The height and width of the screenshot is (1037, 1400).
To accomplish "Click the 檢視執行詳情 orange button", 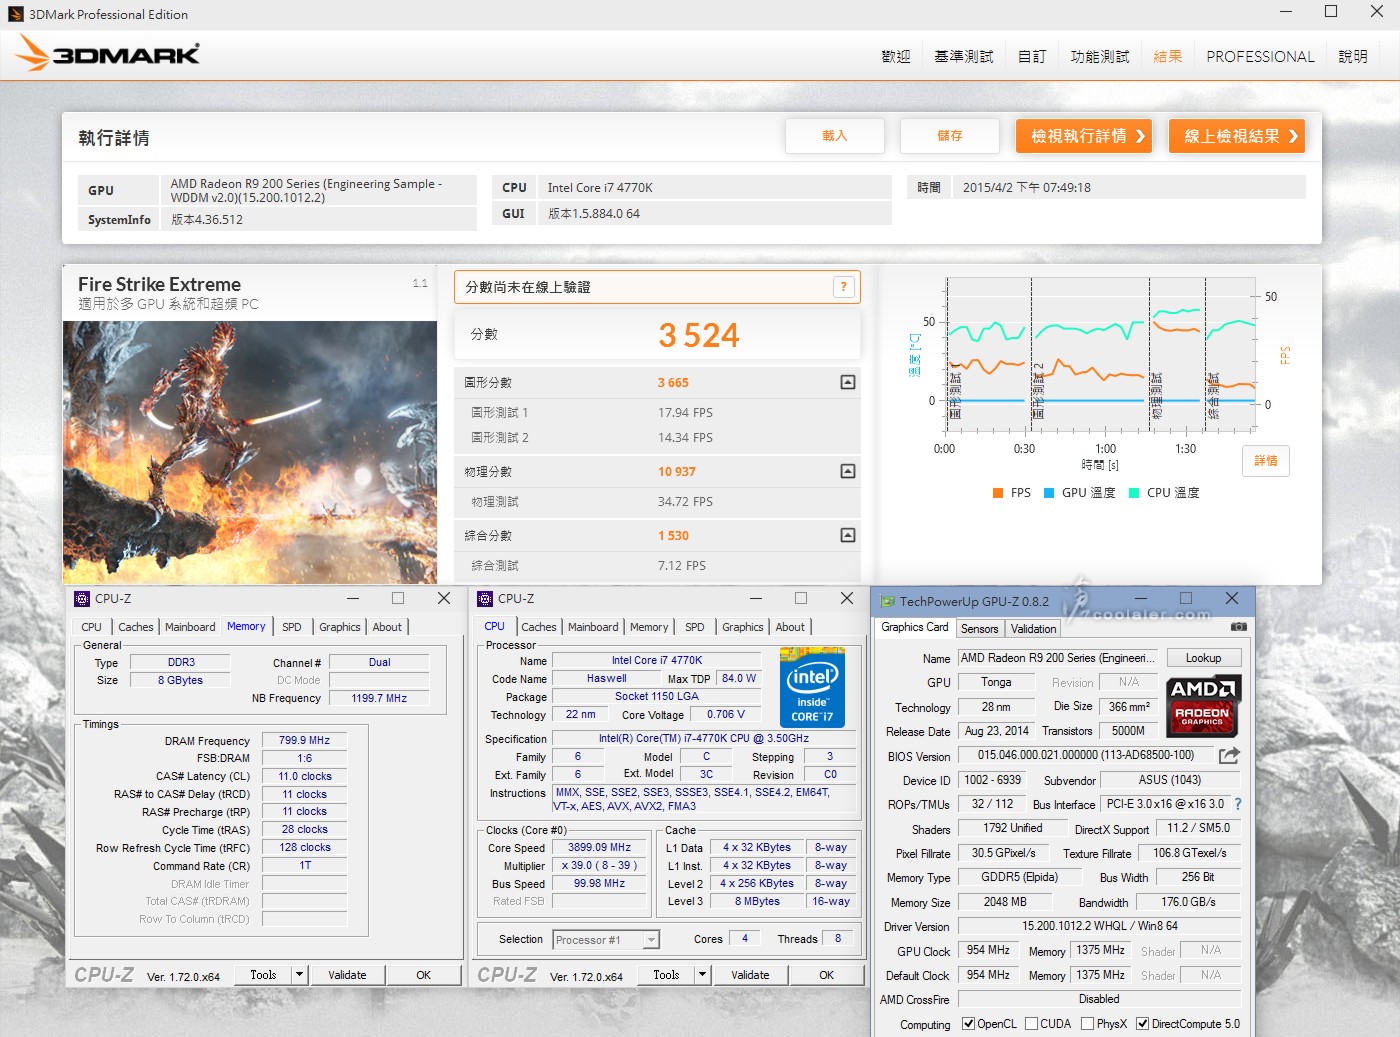I will click(x=1084, y=136).
